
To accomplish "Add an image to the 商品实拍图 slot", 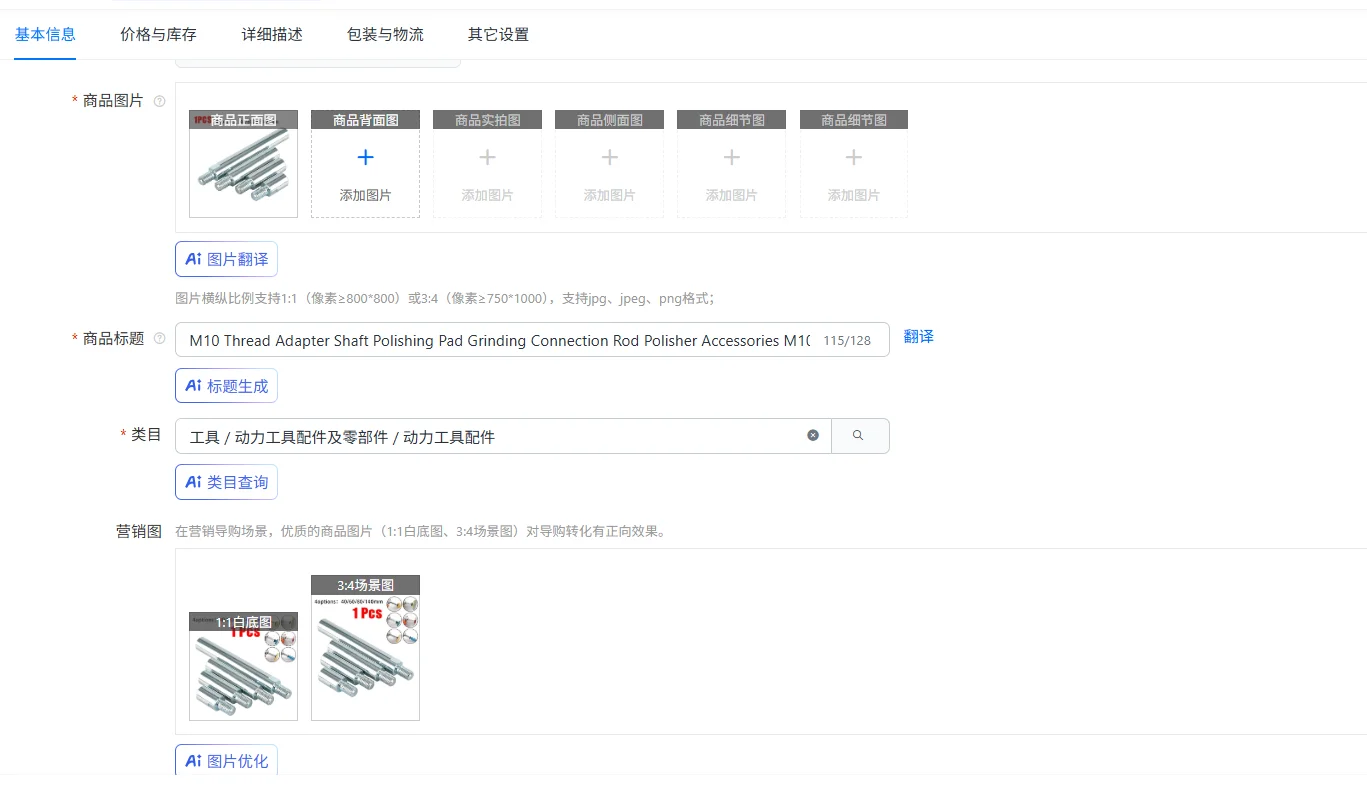I will coord(487,164).
